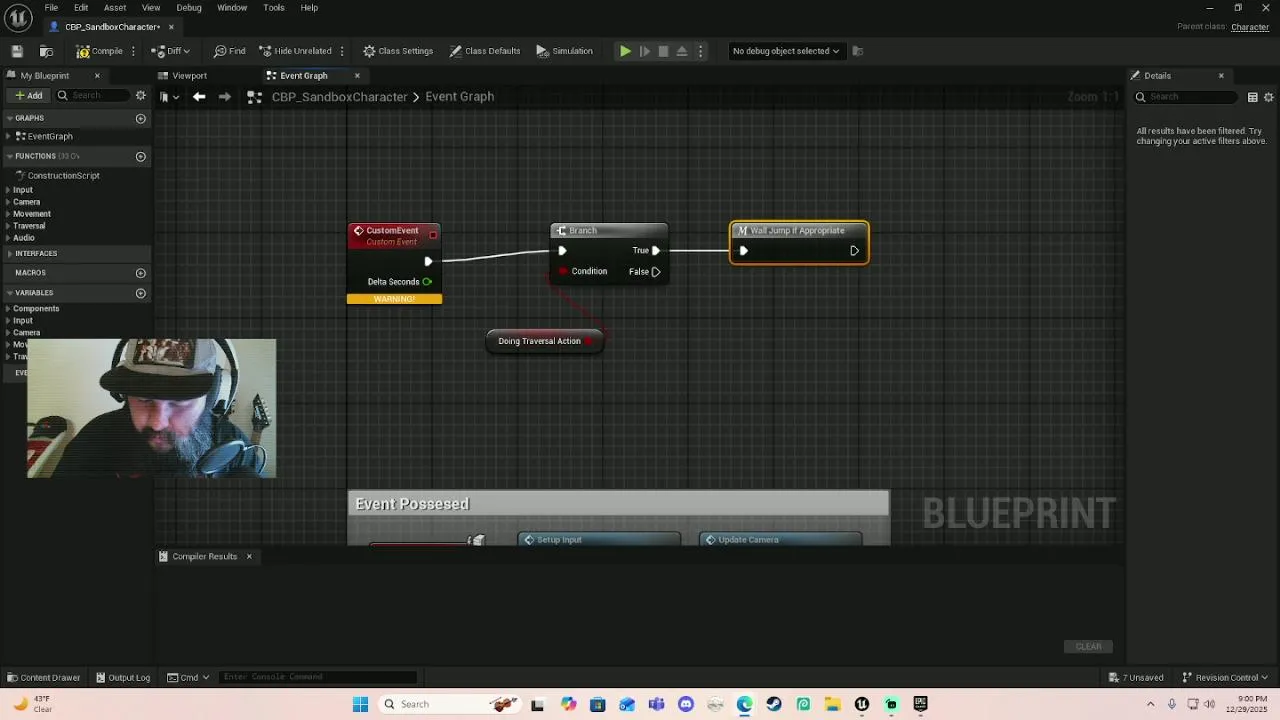Navigate forward in graph history
Viewport: 1280px width, 720px height.
(x=224, y=97)
